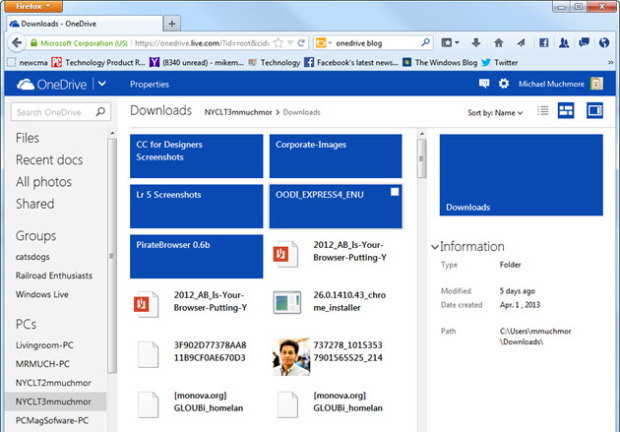Click Firefox search magnifier icon
The image size is (620, 432).
425,43
